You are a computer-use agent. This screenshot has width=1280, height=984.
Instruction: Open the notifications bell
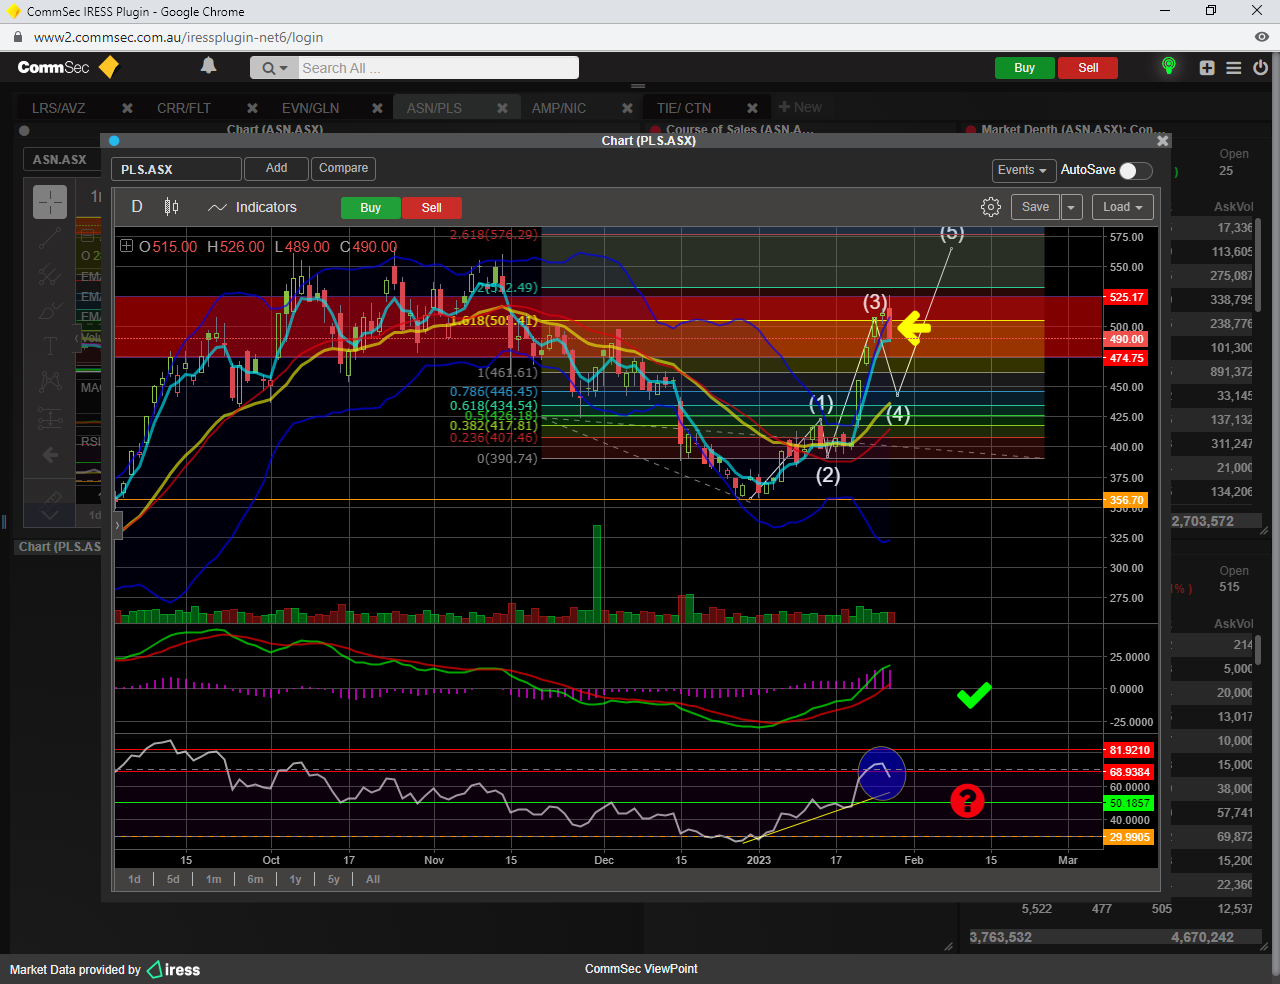pos(208,66)
